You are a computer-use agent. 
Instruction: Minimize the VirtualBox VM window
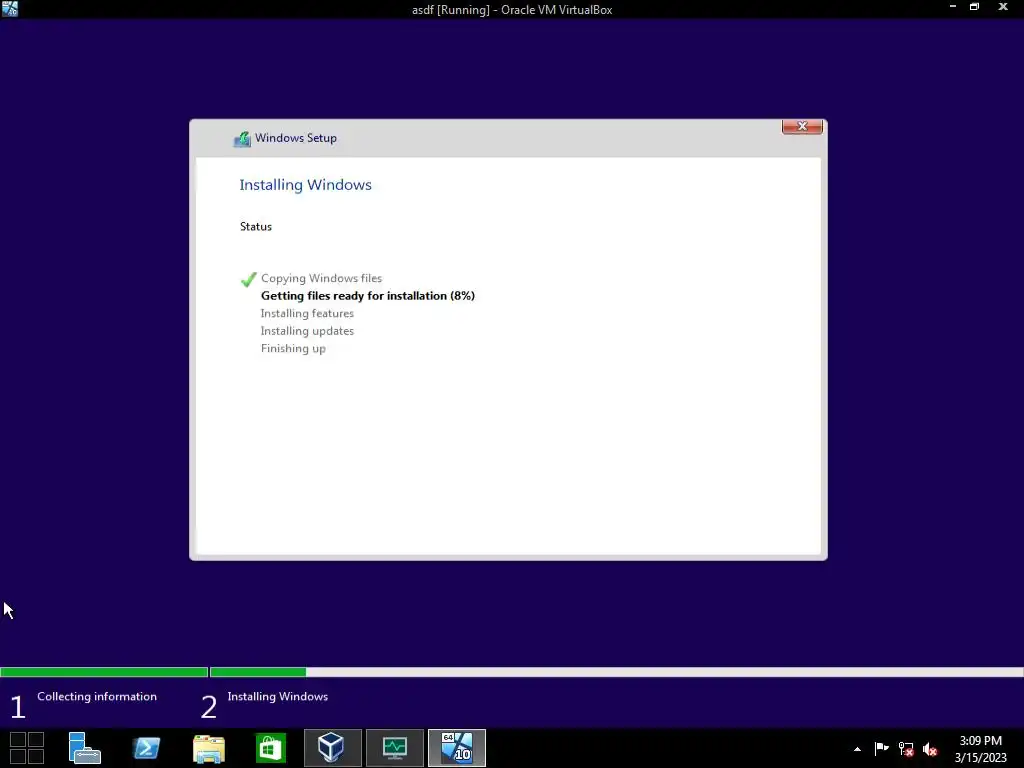pyautogui.click(x=953, y=7)
